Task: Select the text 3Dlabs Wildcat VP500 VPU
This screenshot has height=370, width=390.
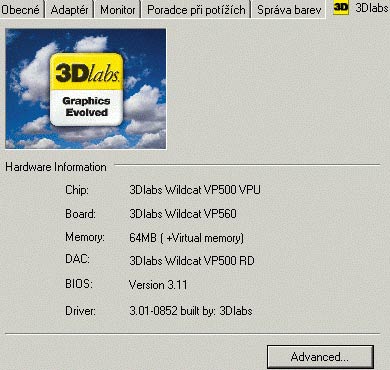Action: click(195, 190)
